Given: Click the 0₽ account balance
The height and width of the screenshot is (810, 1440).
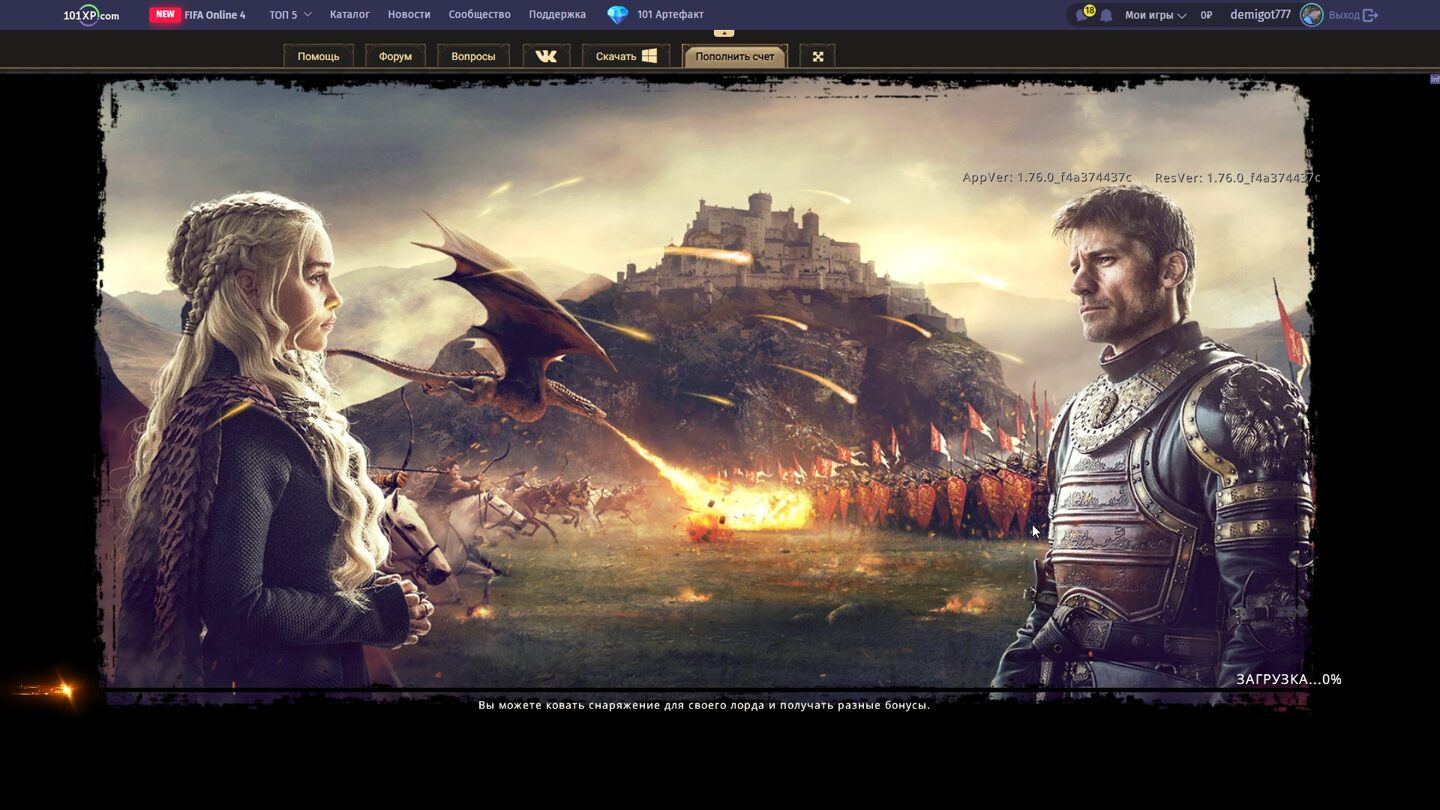Looking at the screenshot, I should click(1206, 15).
